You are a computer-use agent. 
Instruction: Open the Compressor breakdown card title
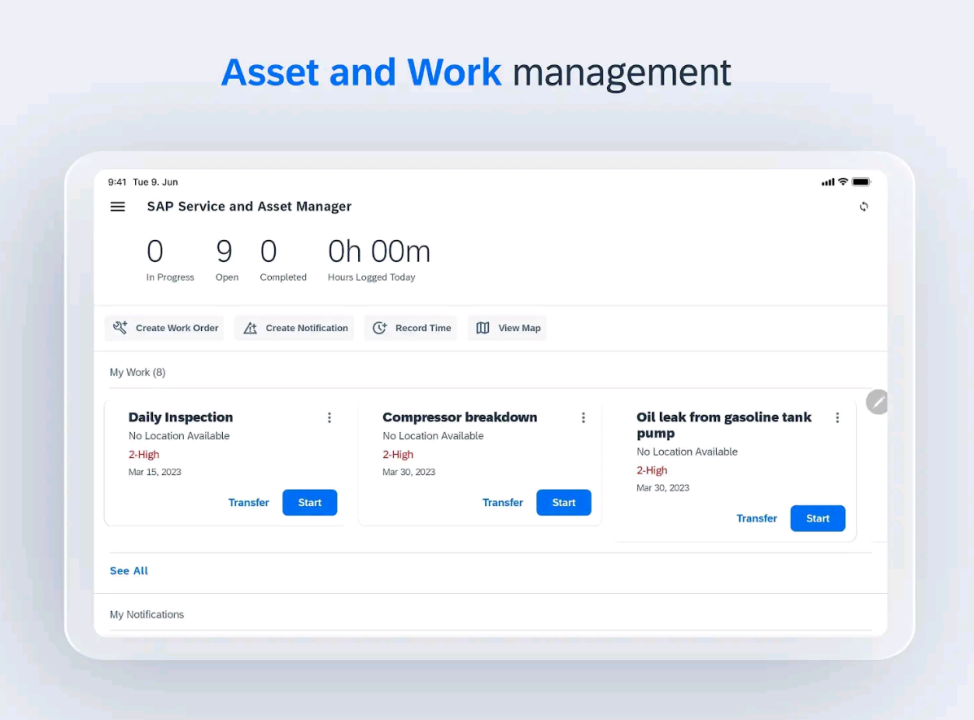click(x=460, y=417)
